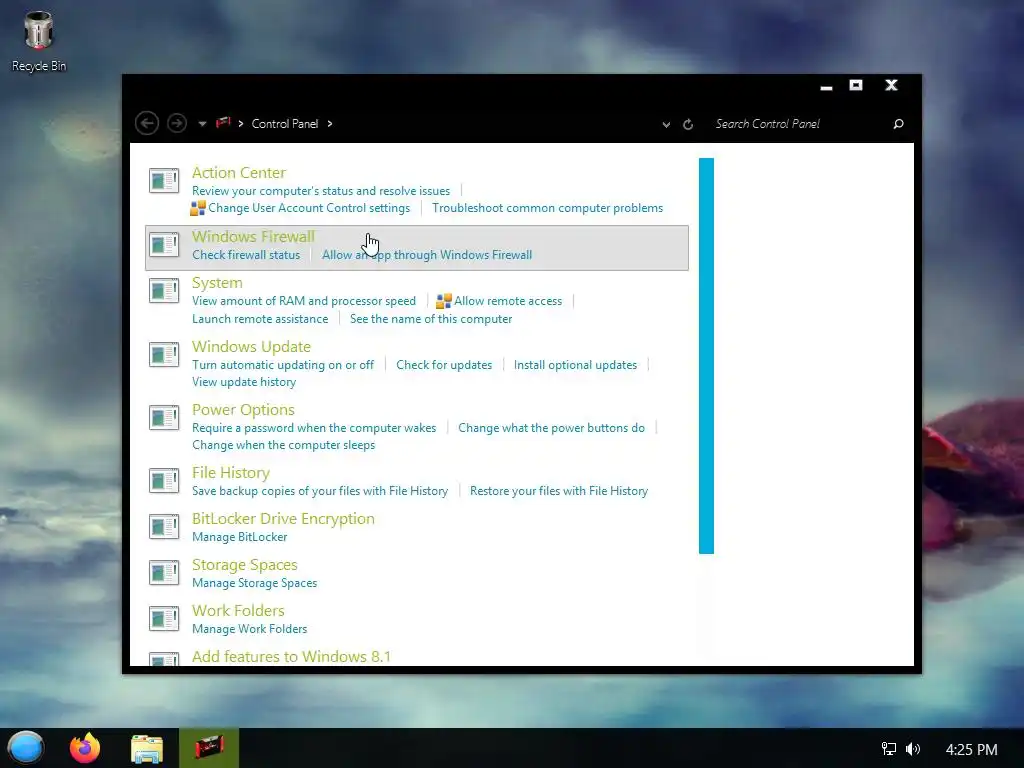The height and width of the screenshot is (768, 1024).
Task: Open View amount of RAM and processor speed
Action: (x=304, y=300)
